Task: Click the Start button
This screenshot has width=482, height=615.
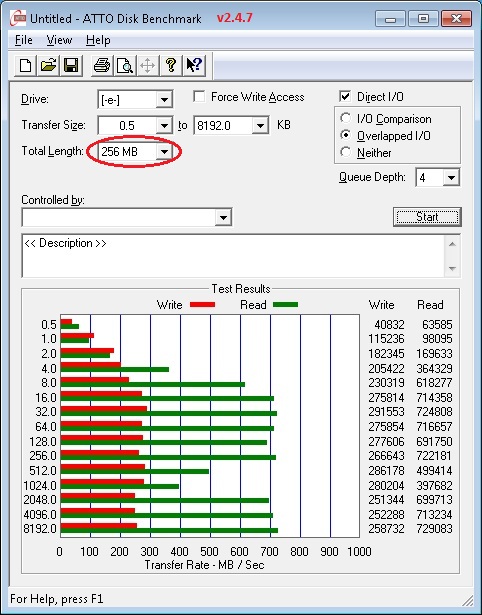Action: pos(427,217)
